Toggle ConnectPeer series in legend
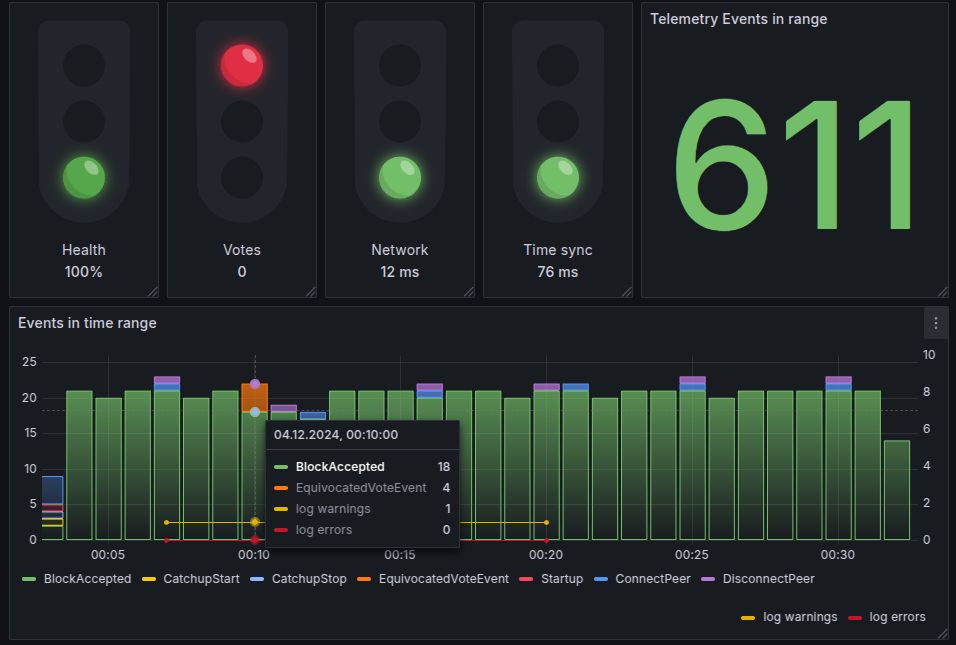 642,579
